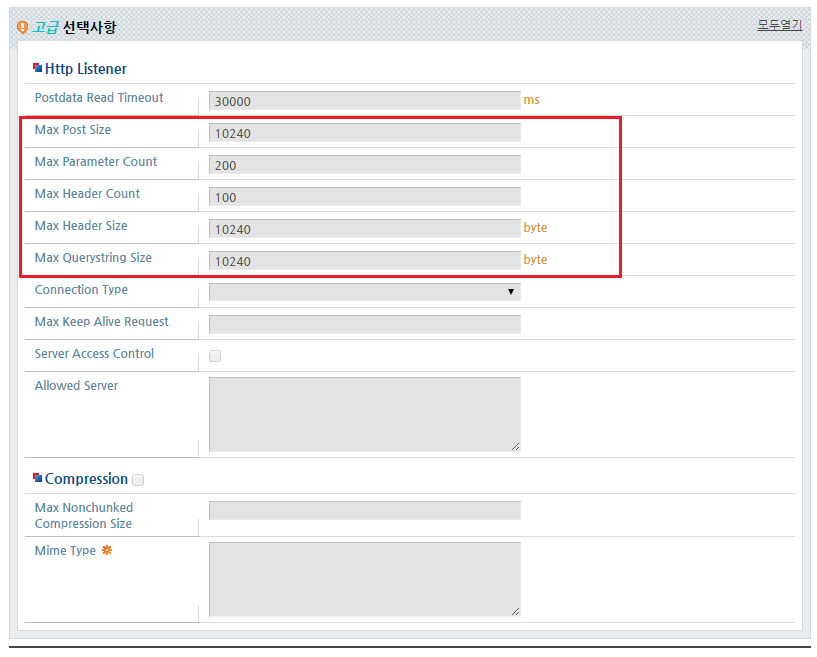Click the Compression section icon
817x657 pixels.
tap(38, 477)
